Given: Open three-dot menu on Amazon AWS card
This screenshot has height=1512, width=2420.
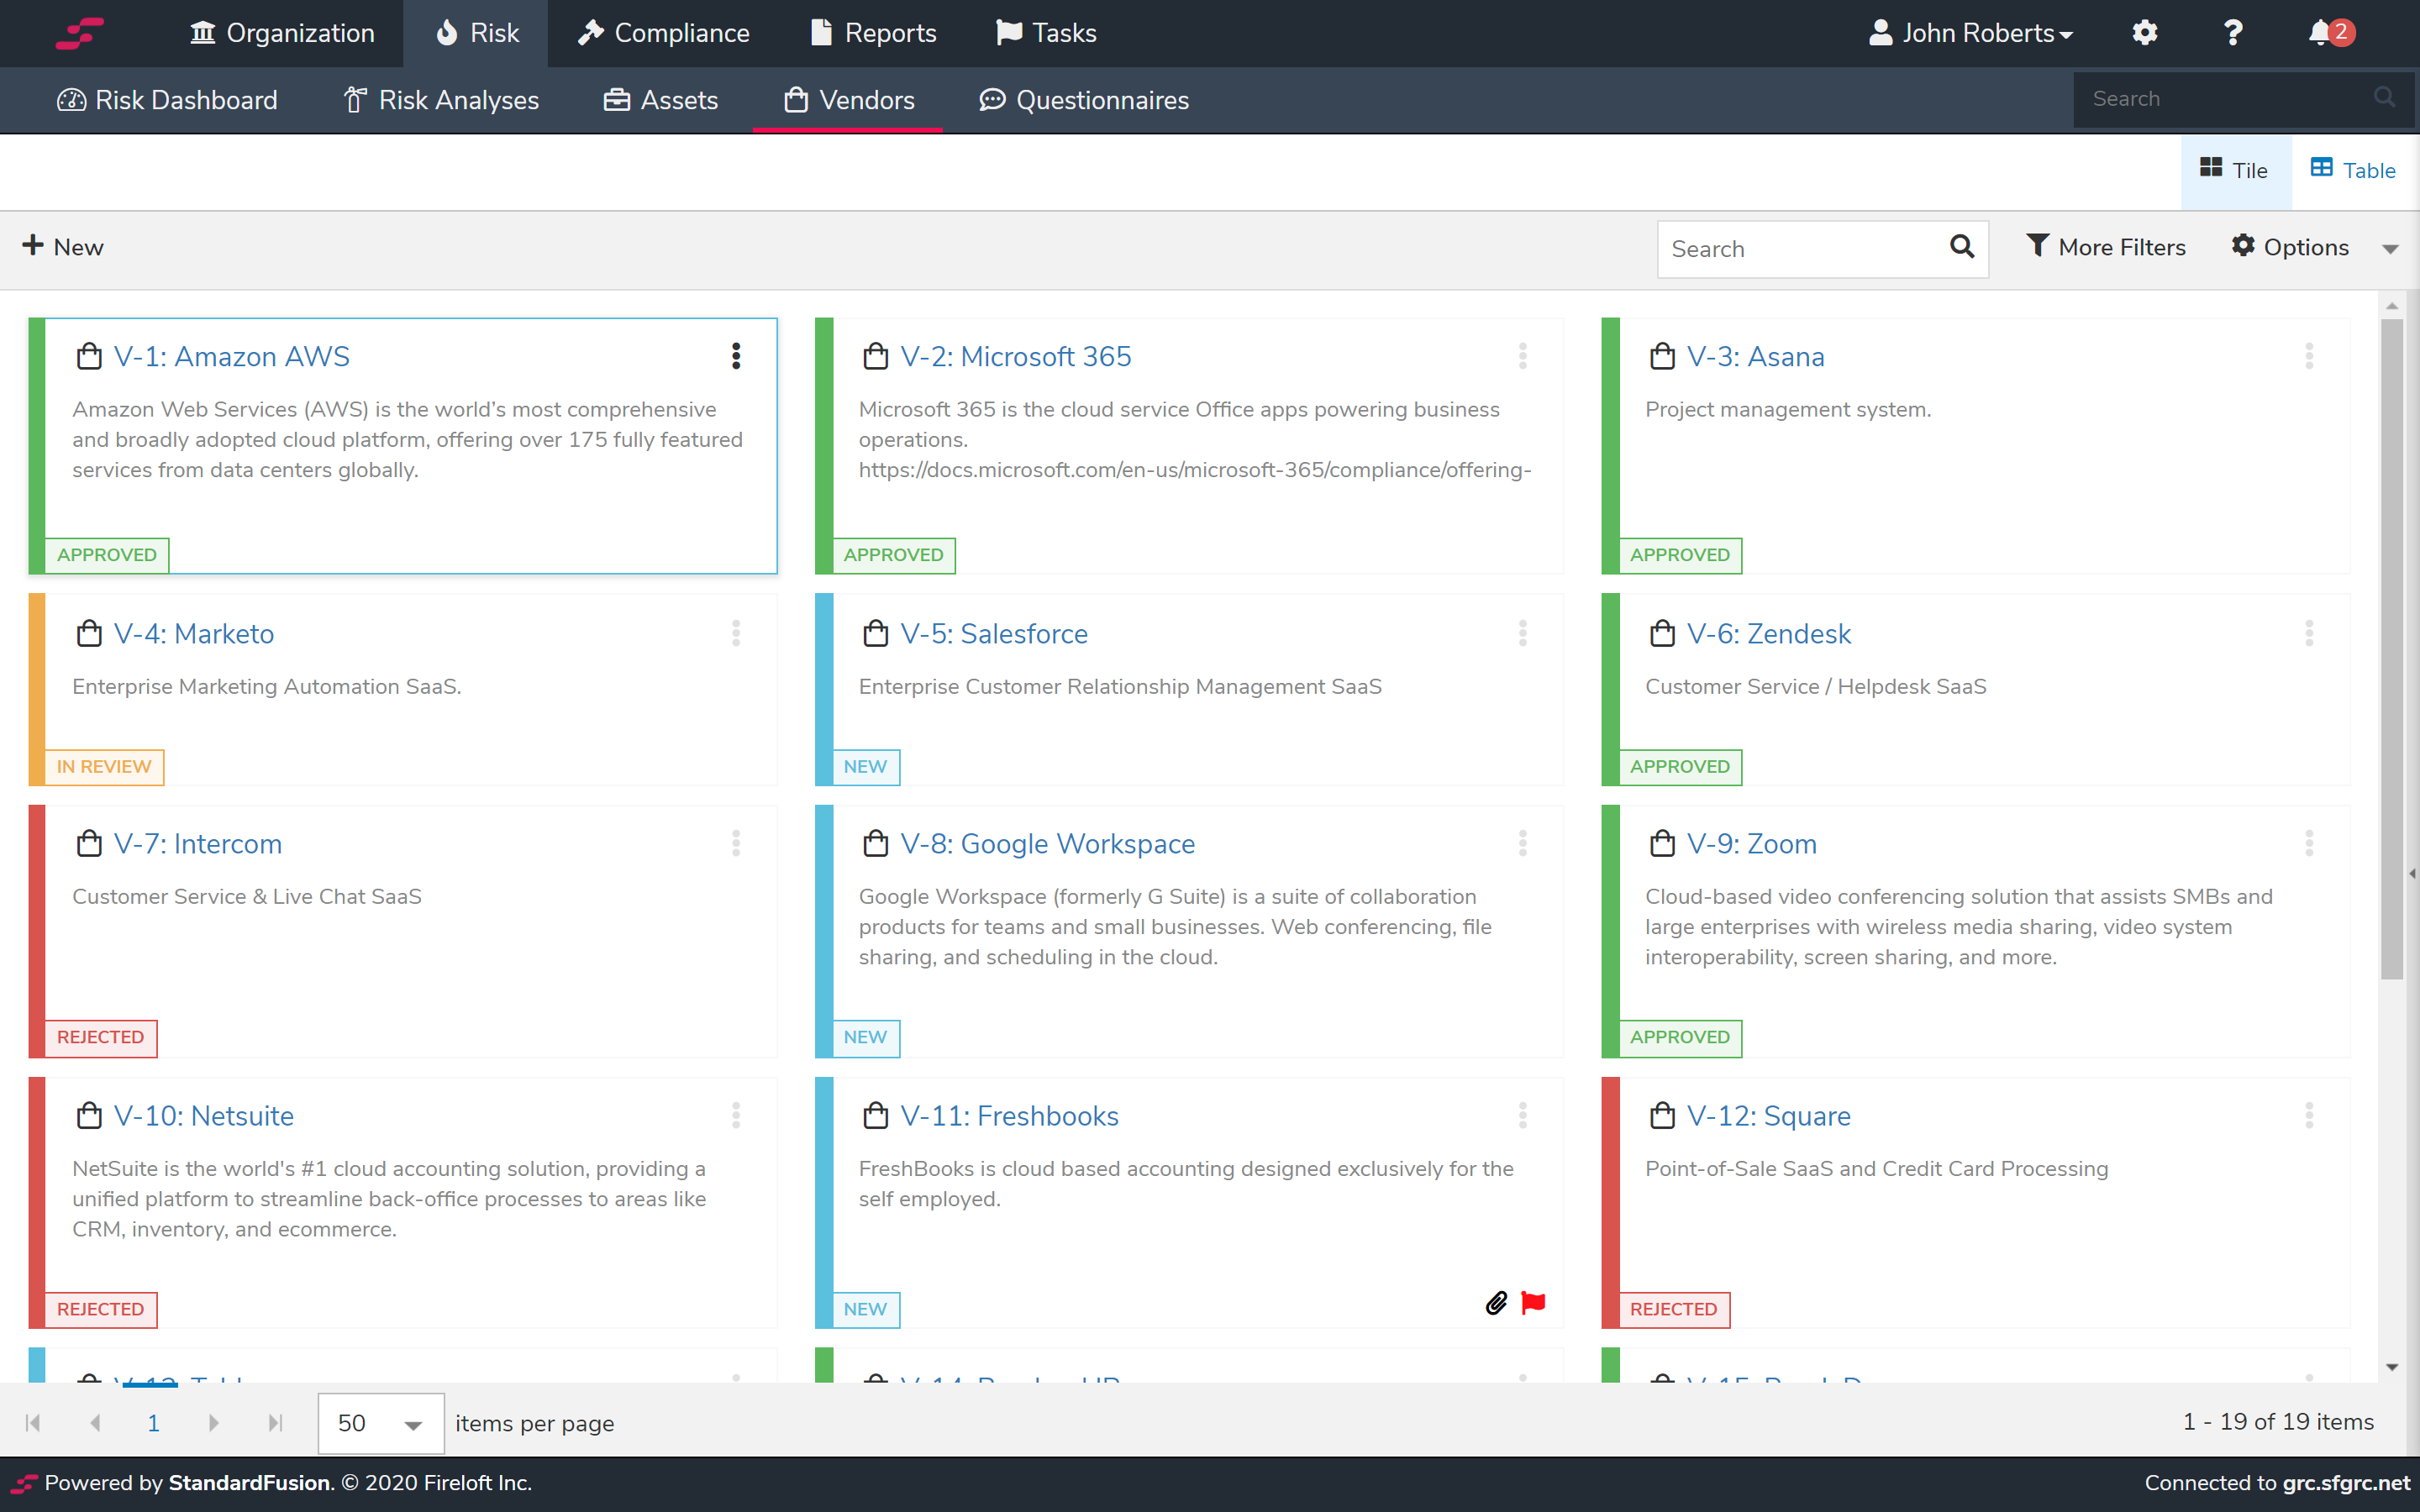Looking at the screenshot, I should (736, 356).
